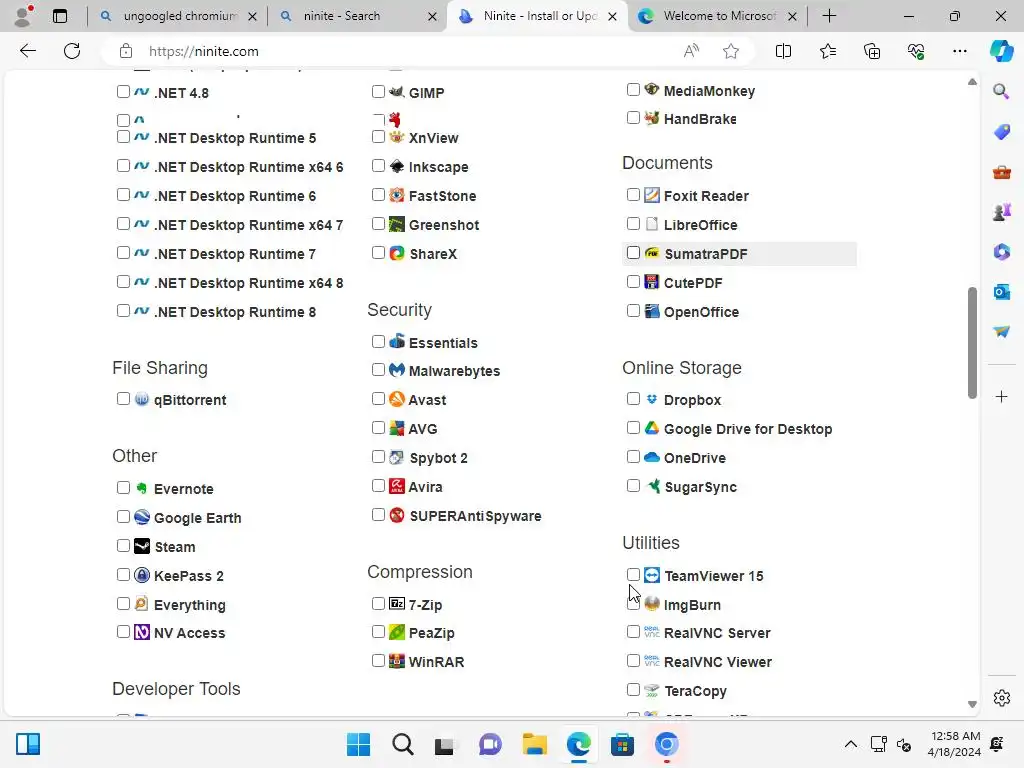Image resolution: width=1024 pixels, height=768 pixels.
Task: Open a new browser tab
Action: (829, 16)
